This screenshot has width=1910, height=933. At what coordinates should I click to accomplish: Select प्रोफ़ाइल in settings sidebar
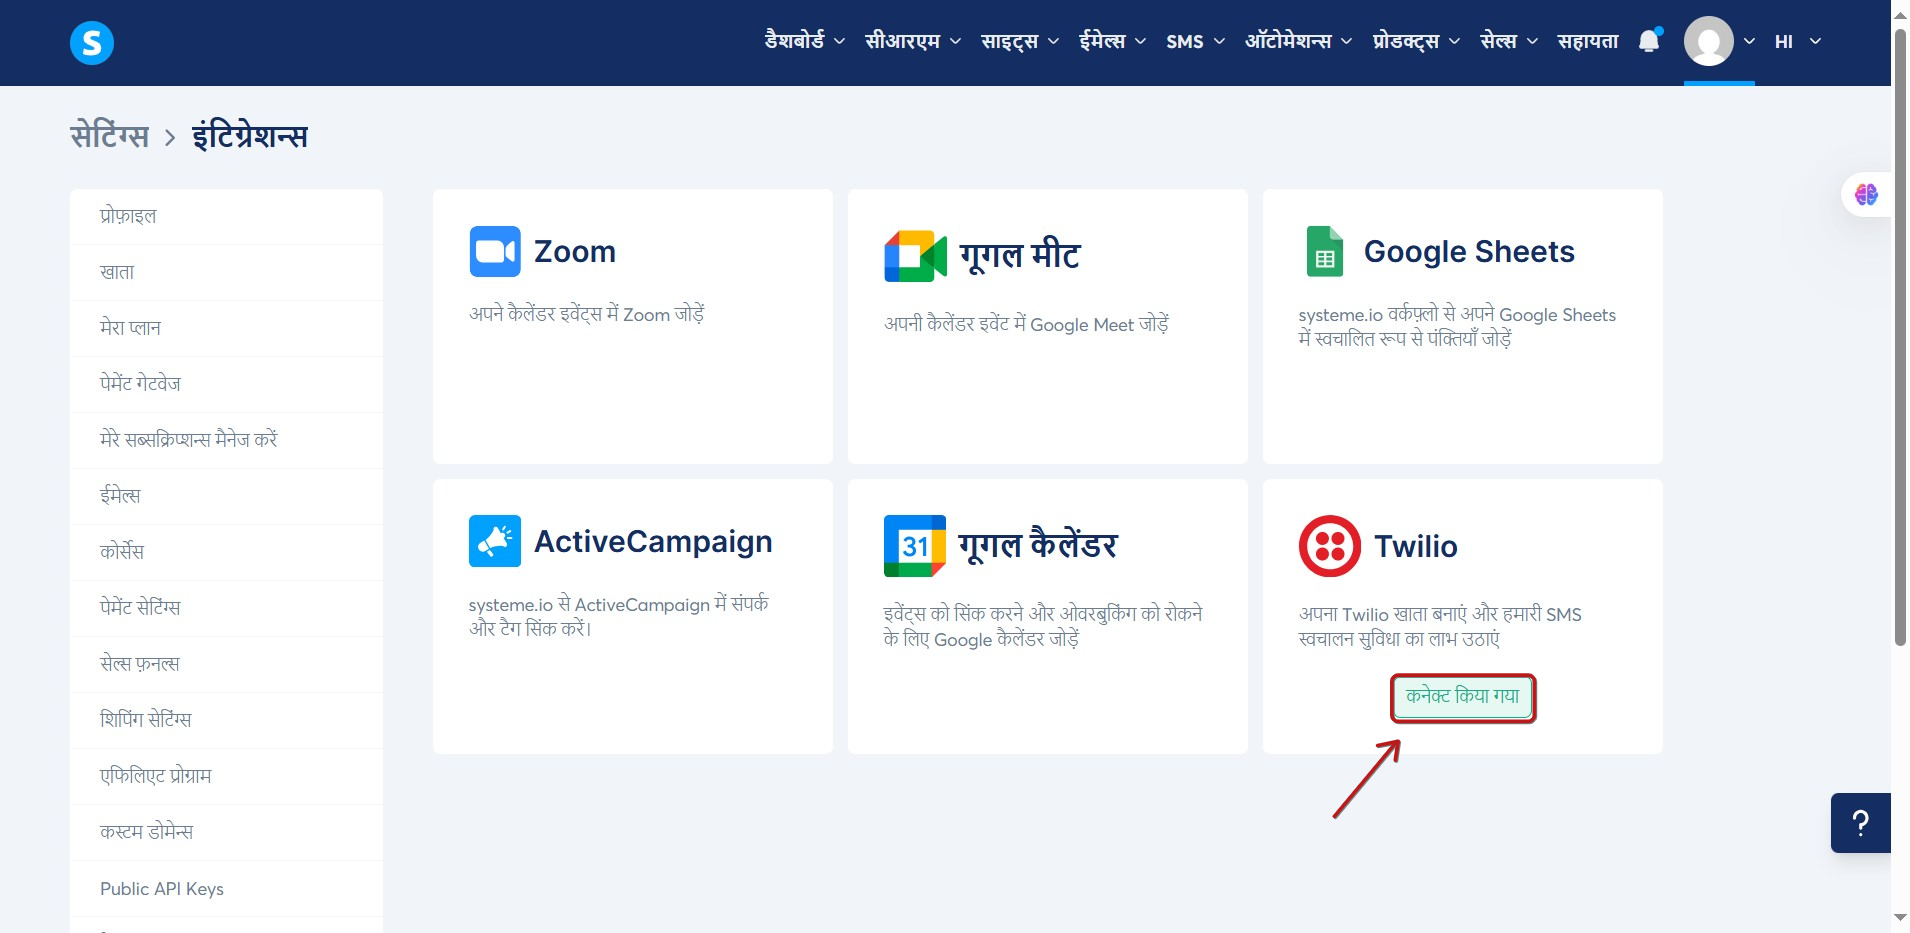pyautogui.click(x=227, y=216)
